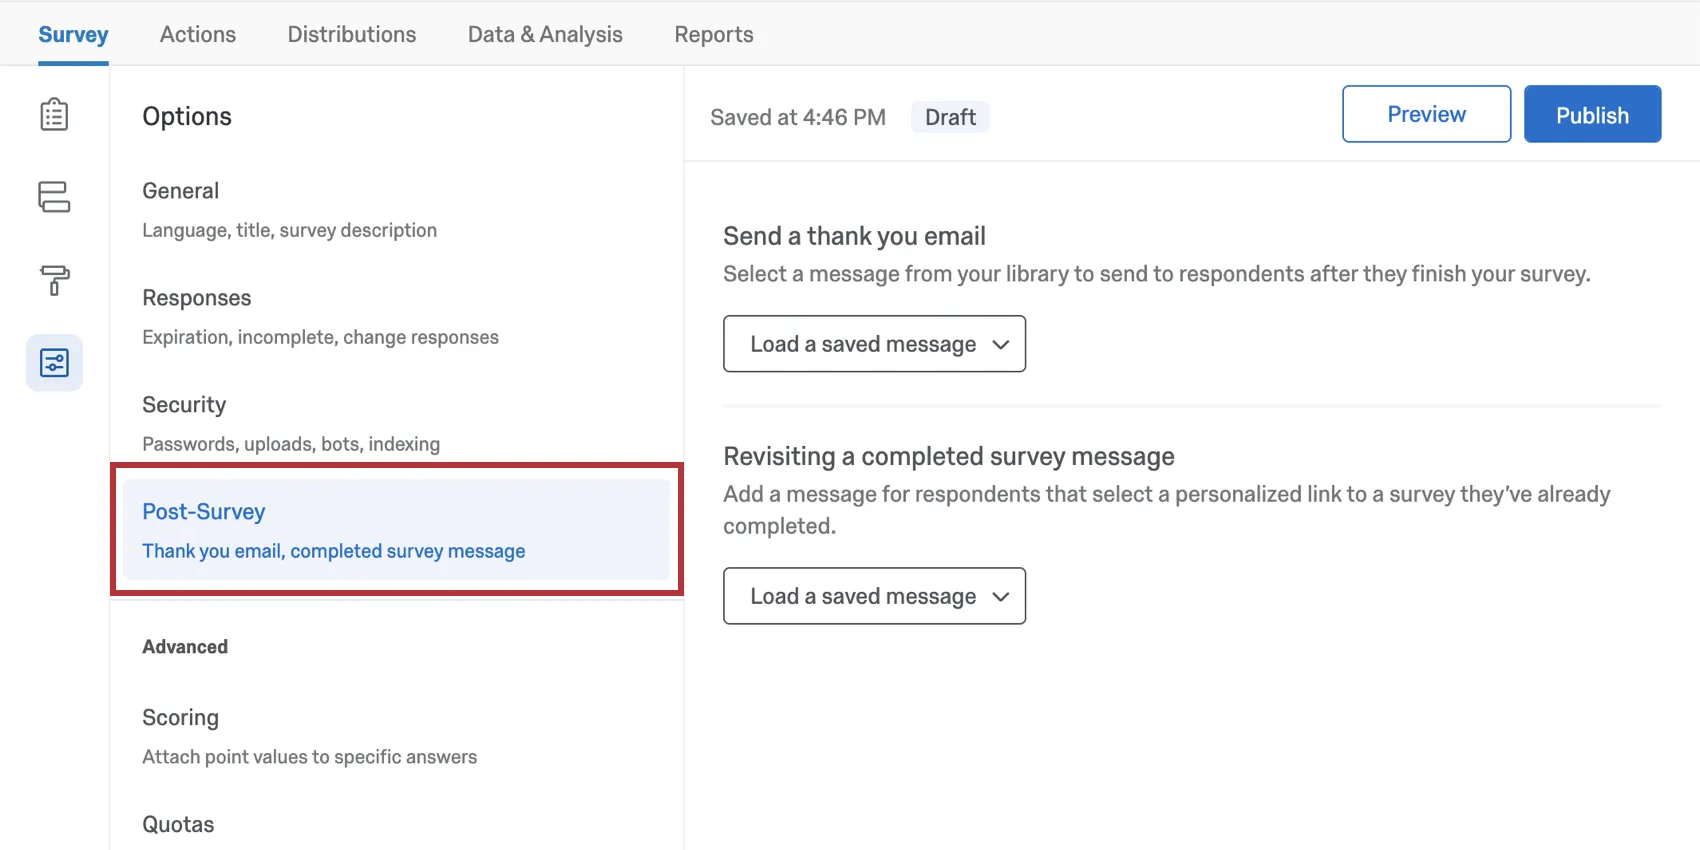
Task: Open the Survey builder clipboard icon
Action: coord(54,115)
